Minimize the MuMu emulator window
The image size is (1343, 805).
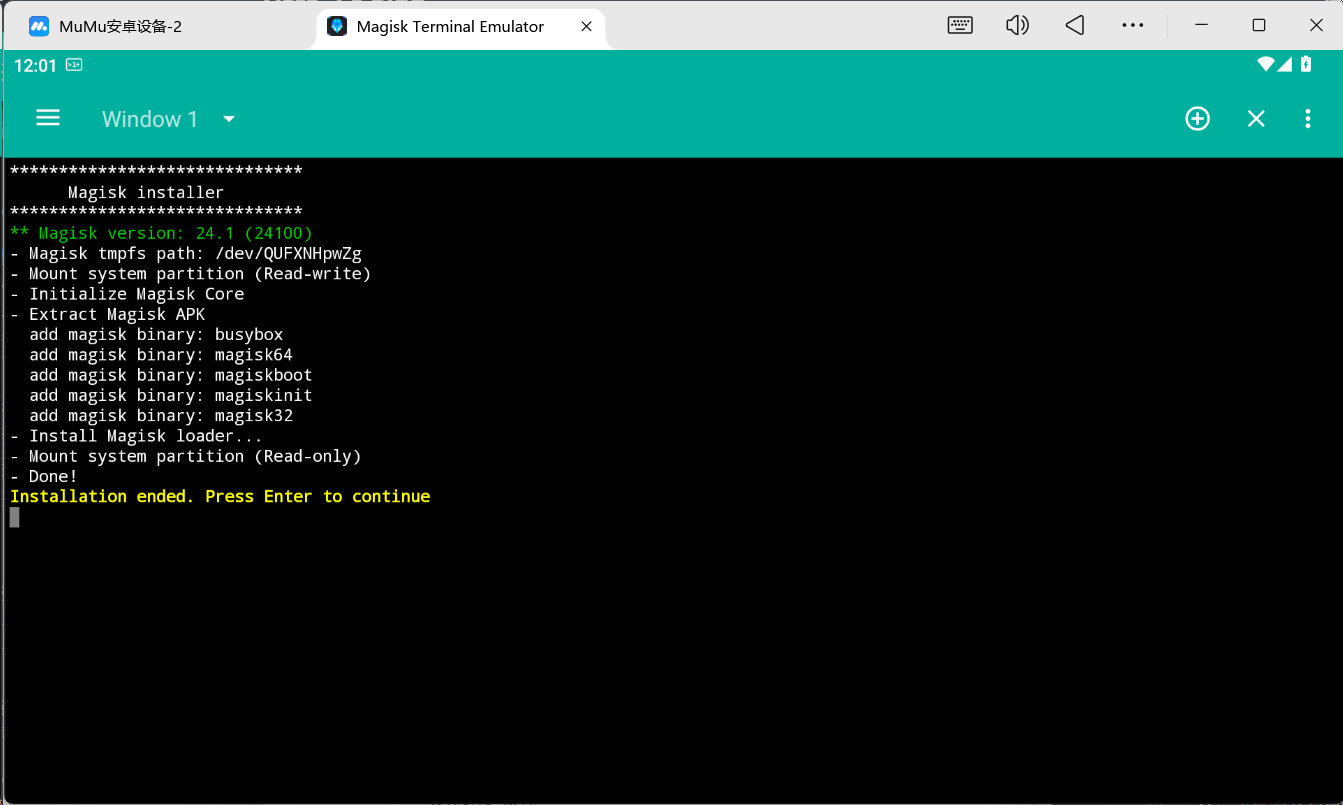(1200, 25)
